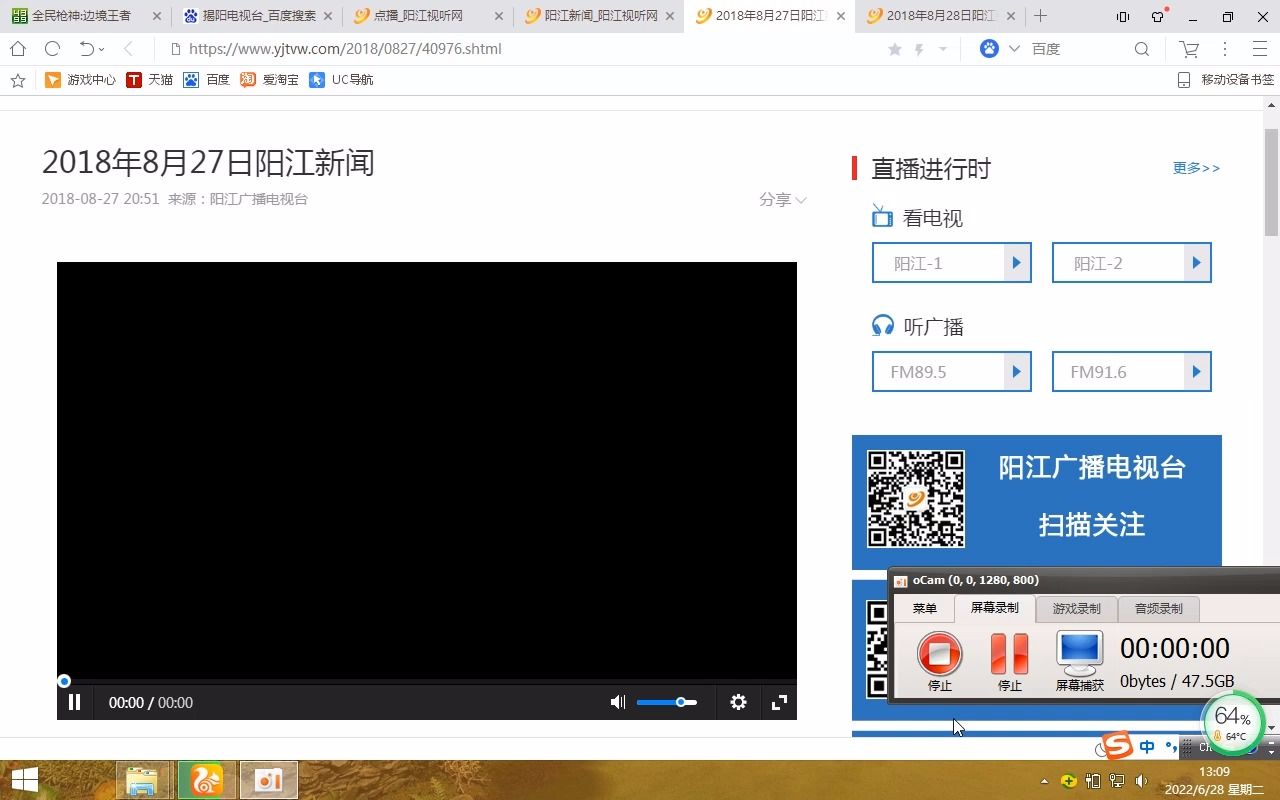Screen dimensions: 1280x800
Task: Bookmark this page with the star icon
Action: [895, 49]
